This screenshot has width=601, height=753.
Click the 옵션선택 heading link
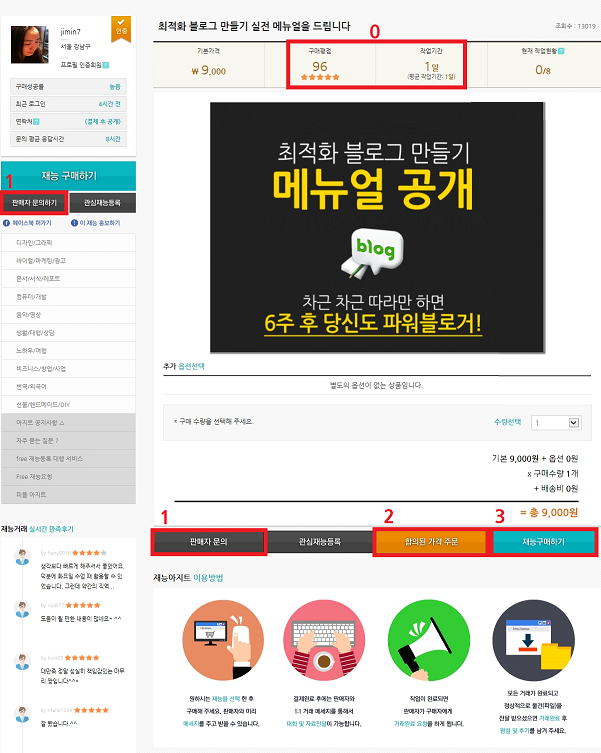tap(191, 366)
